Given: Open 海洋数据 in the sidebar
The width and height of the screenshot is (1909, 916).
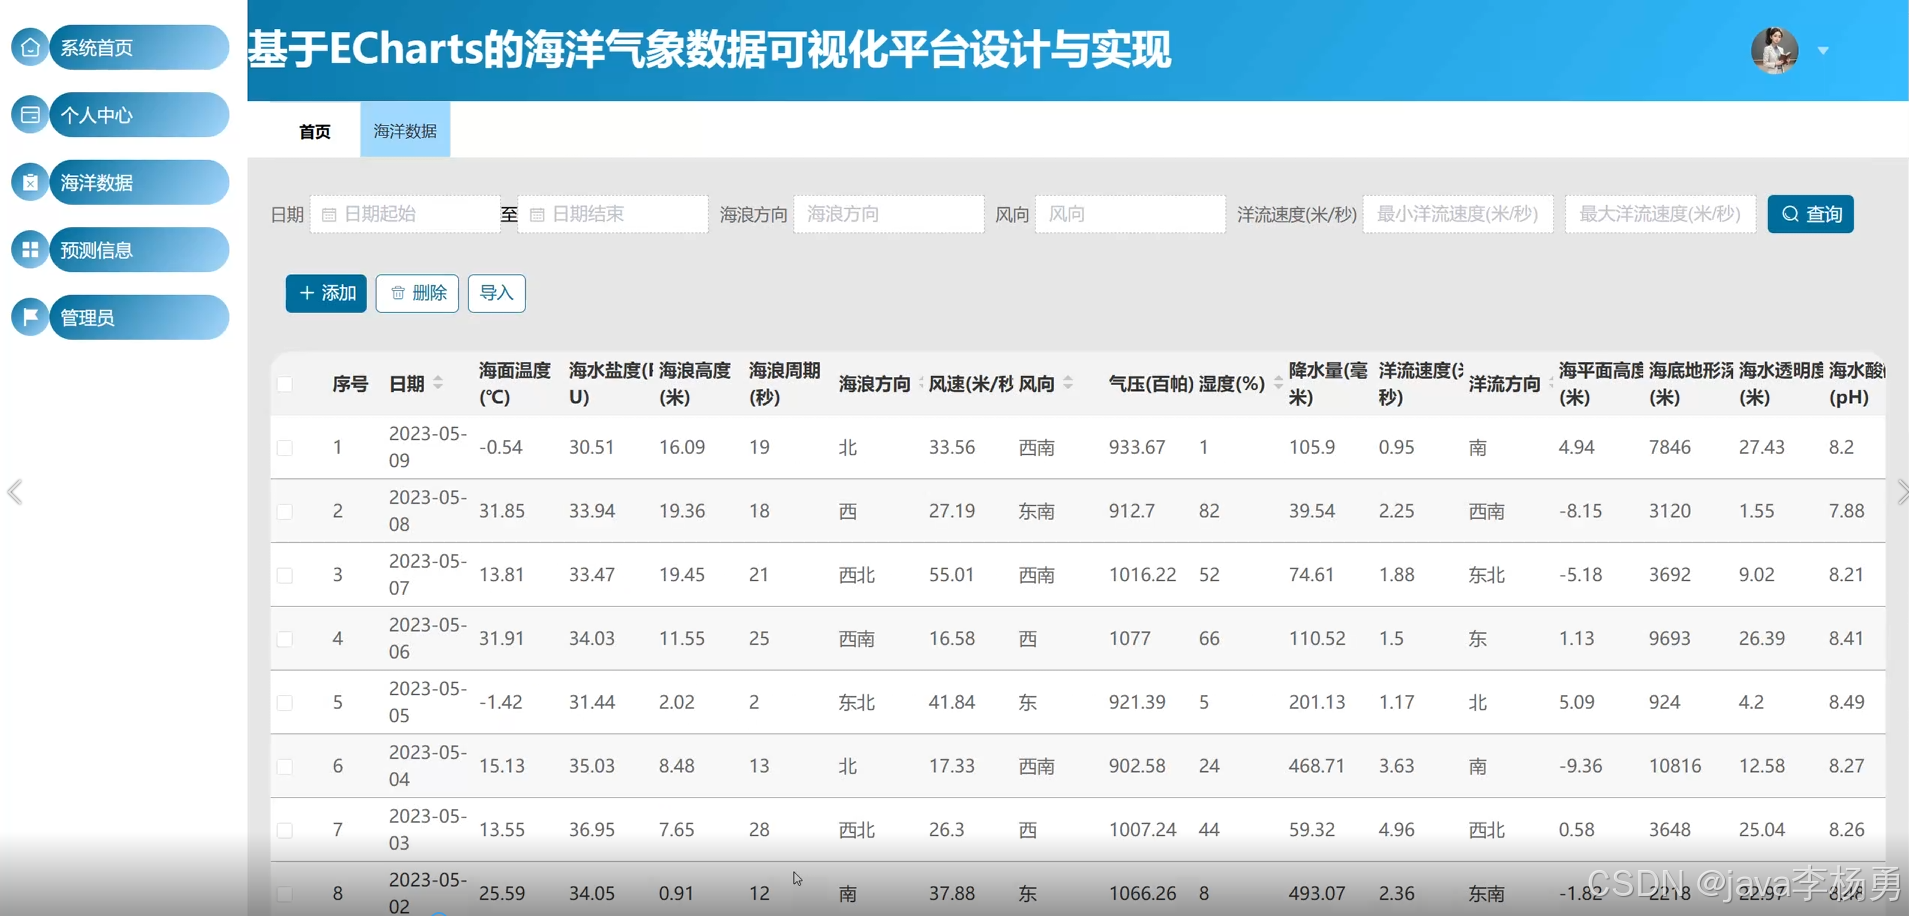Looking at the screenshot, I should [x=139, y=182].
